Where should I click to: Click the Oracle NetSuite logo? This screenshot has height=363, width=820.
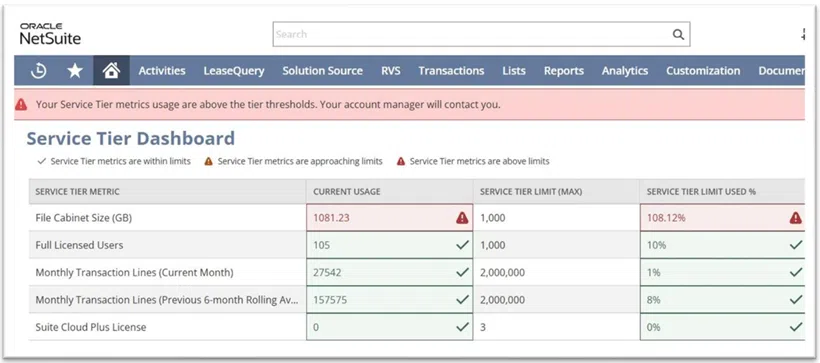click(50, 34)
